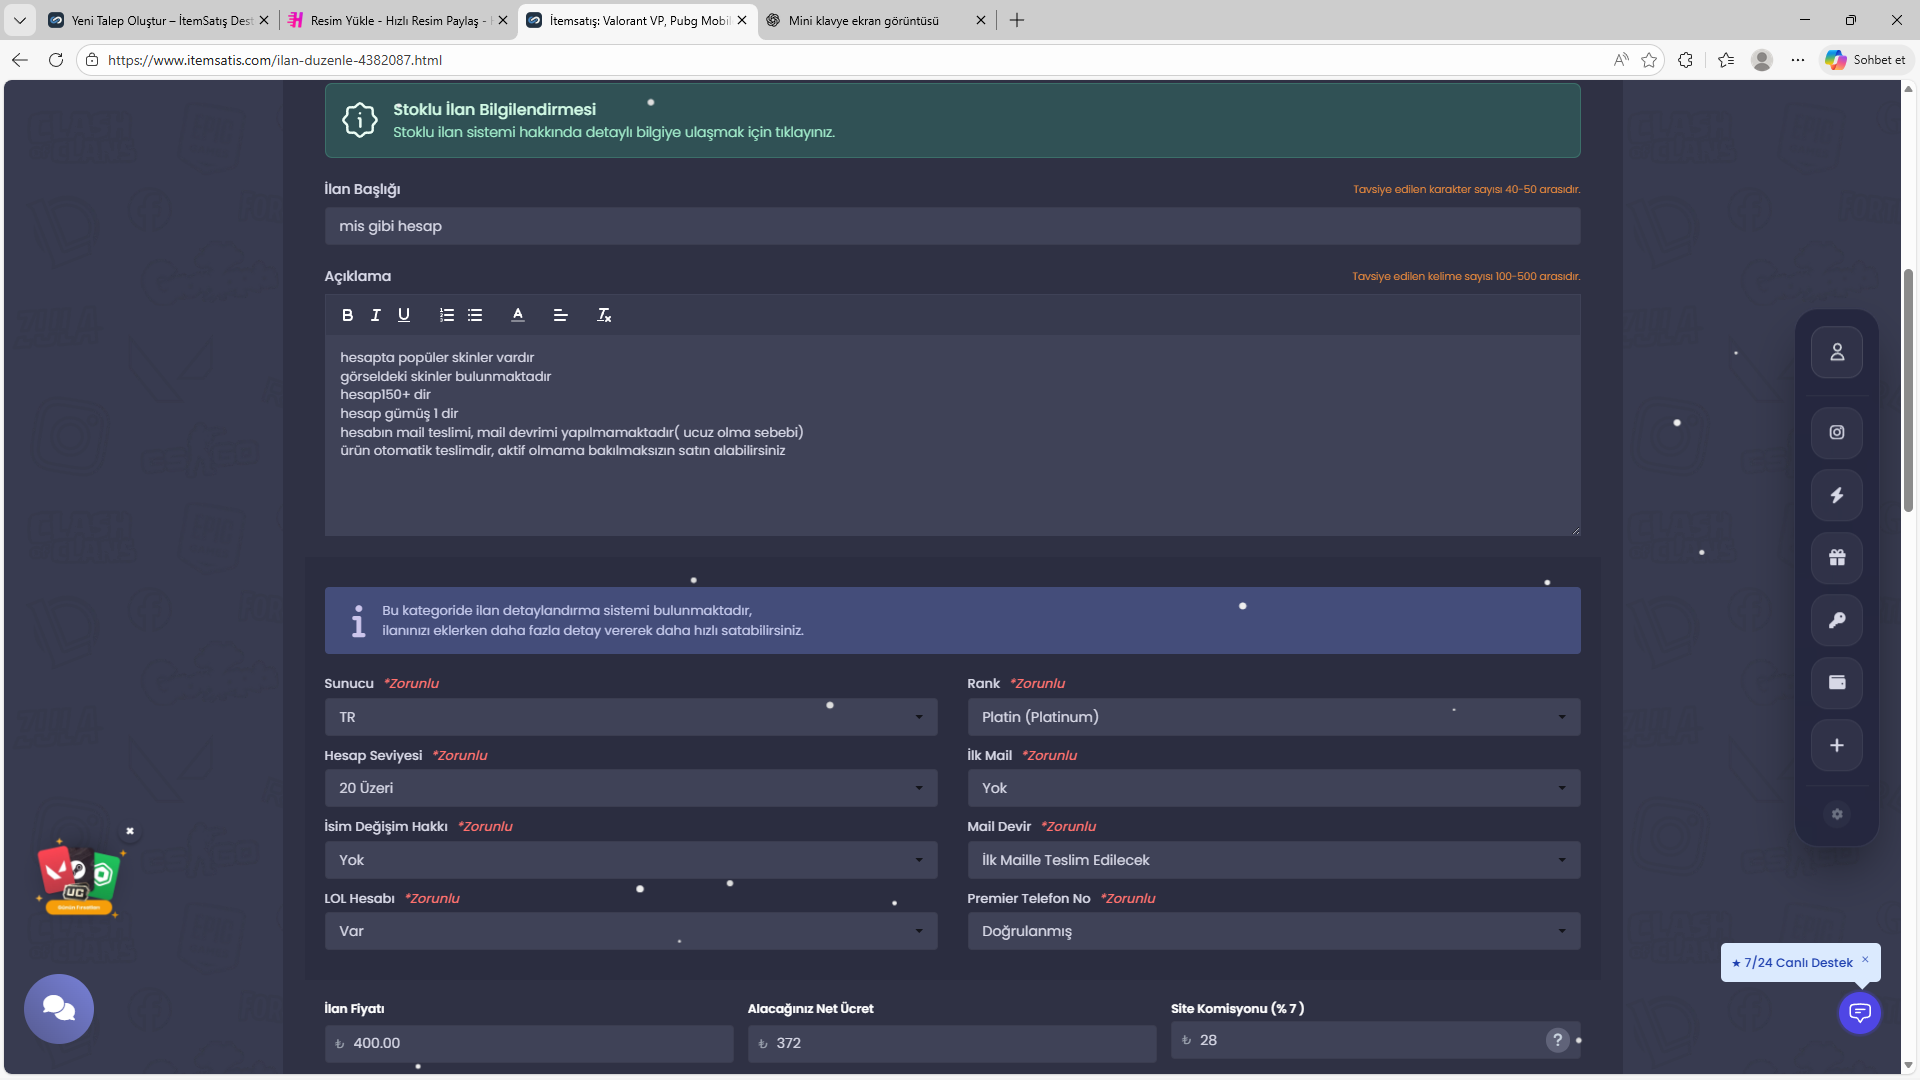The width and height of the screenshot is (1920, 1080).
Task: Open browser extensions icon
Action: click(x=1686, y=60)
